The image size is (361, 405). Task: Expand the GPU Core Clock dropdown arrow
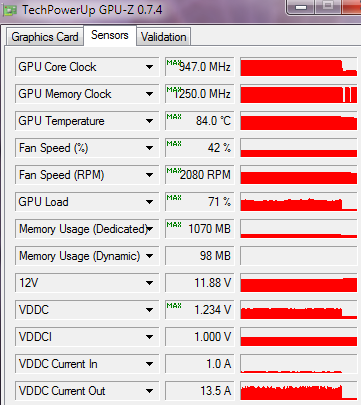point(149,67)
